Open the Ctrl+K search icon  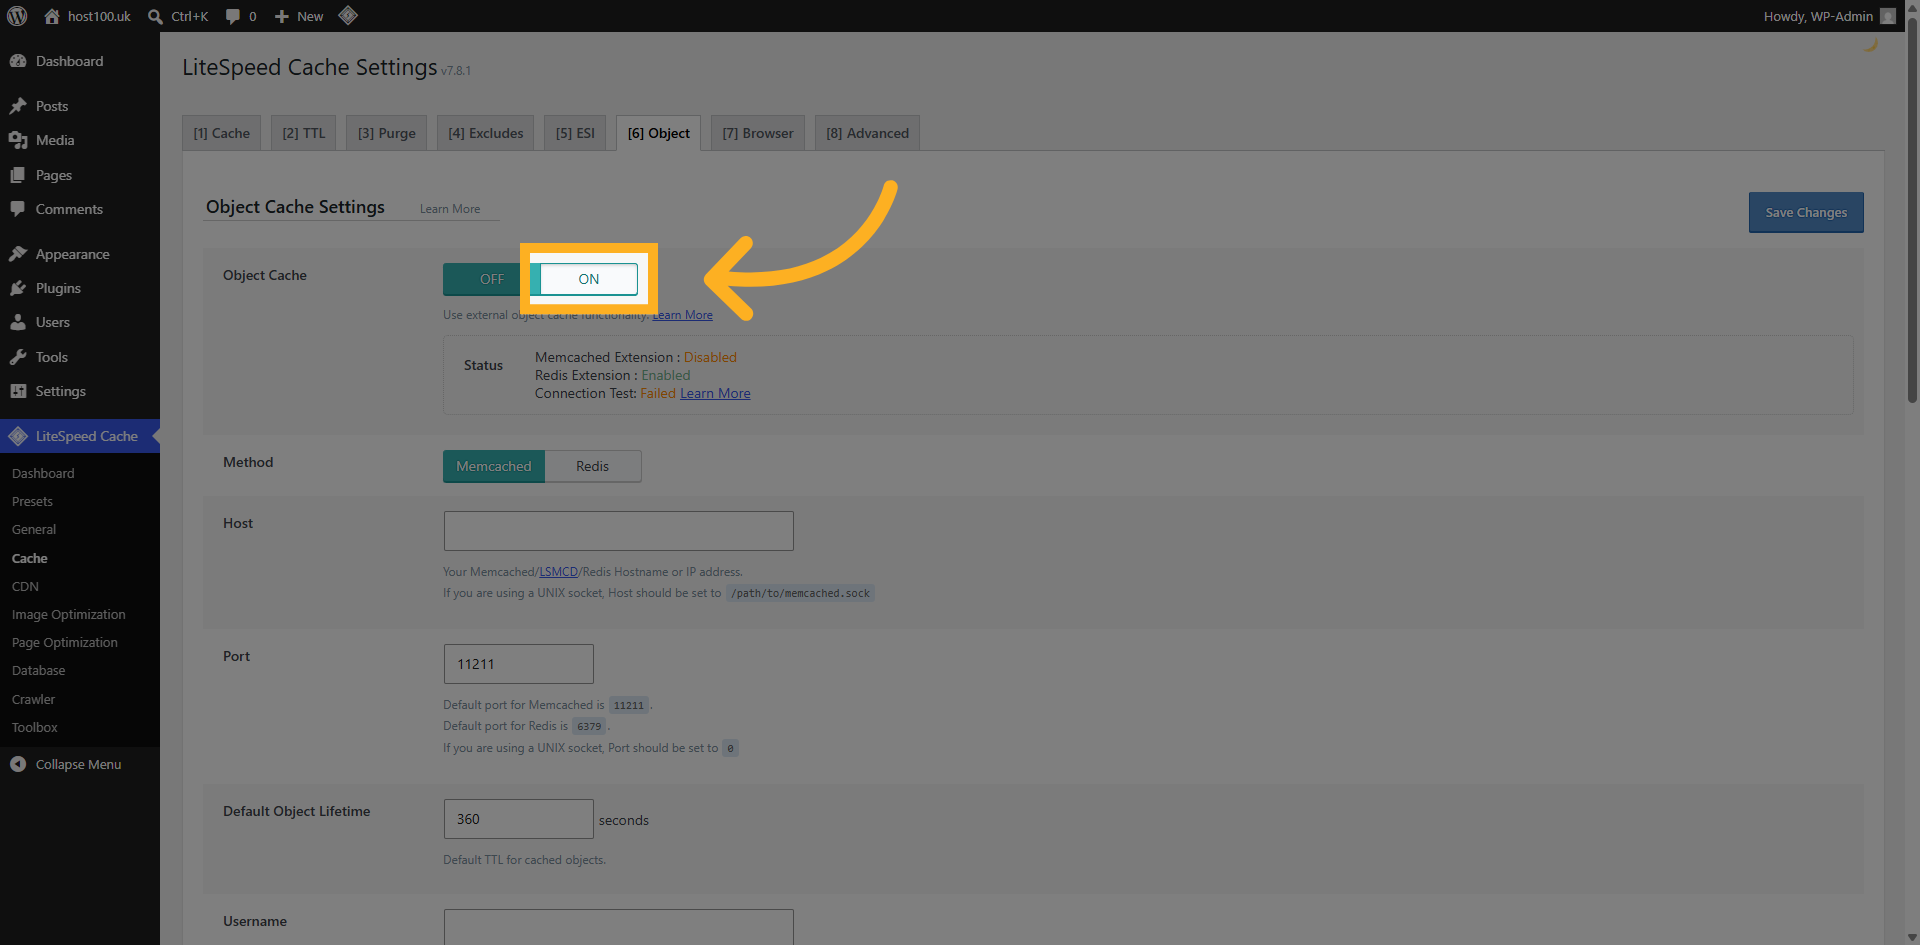(x=155, y=16)
